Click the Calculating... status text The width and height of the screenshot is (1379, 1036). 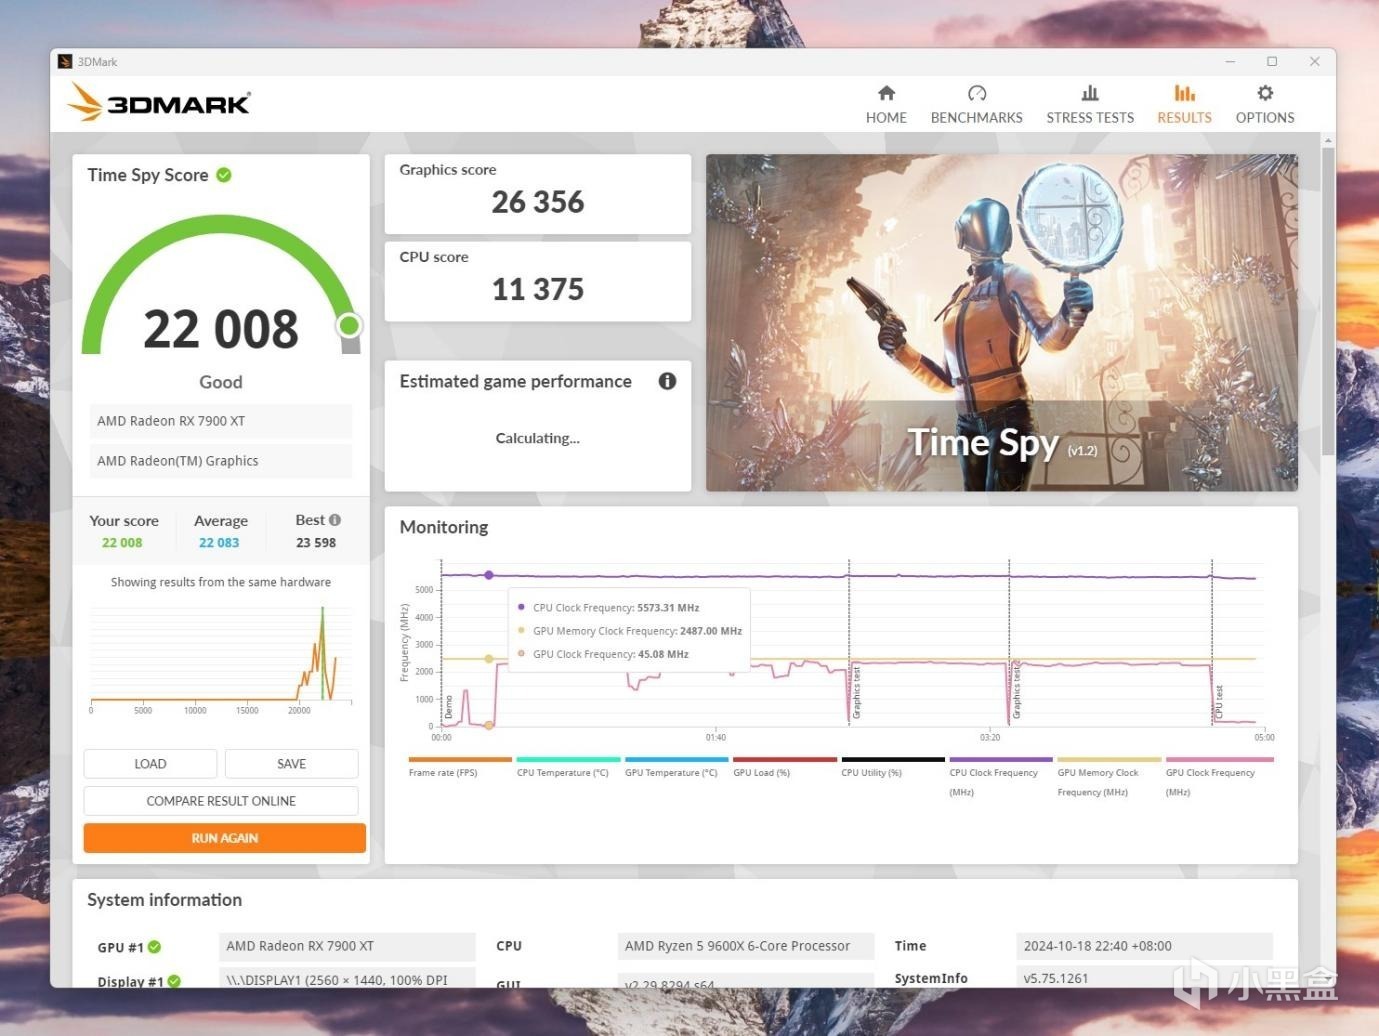click(538, 438)
